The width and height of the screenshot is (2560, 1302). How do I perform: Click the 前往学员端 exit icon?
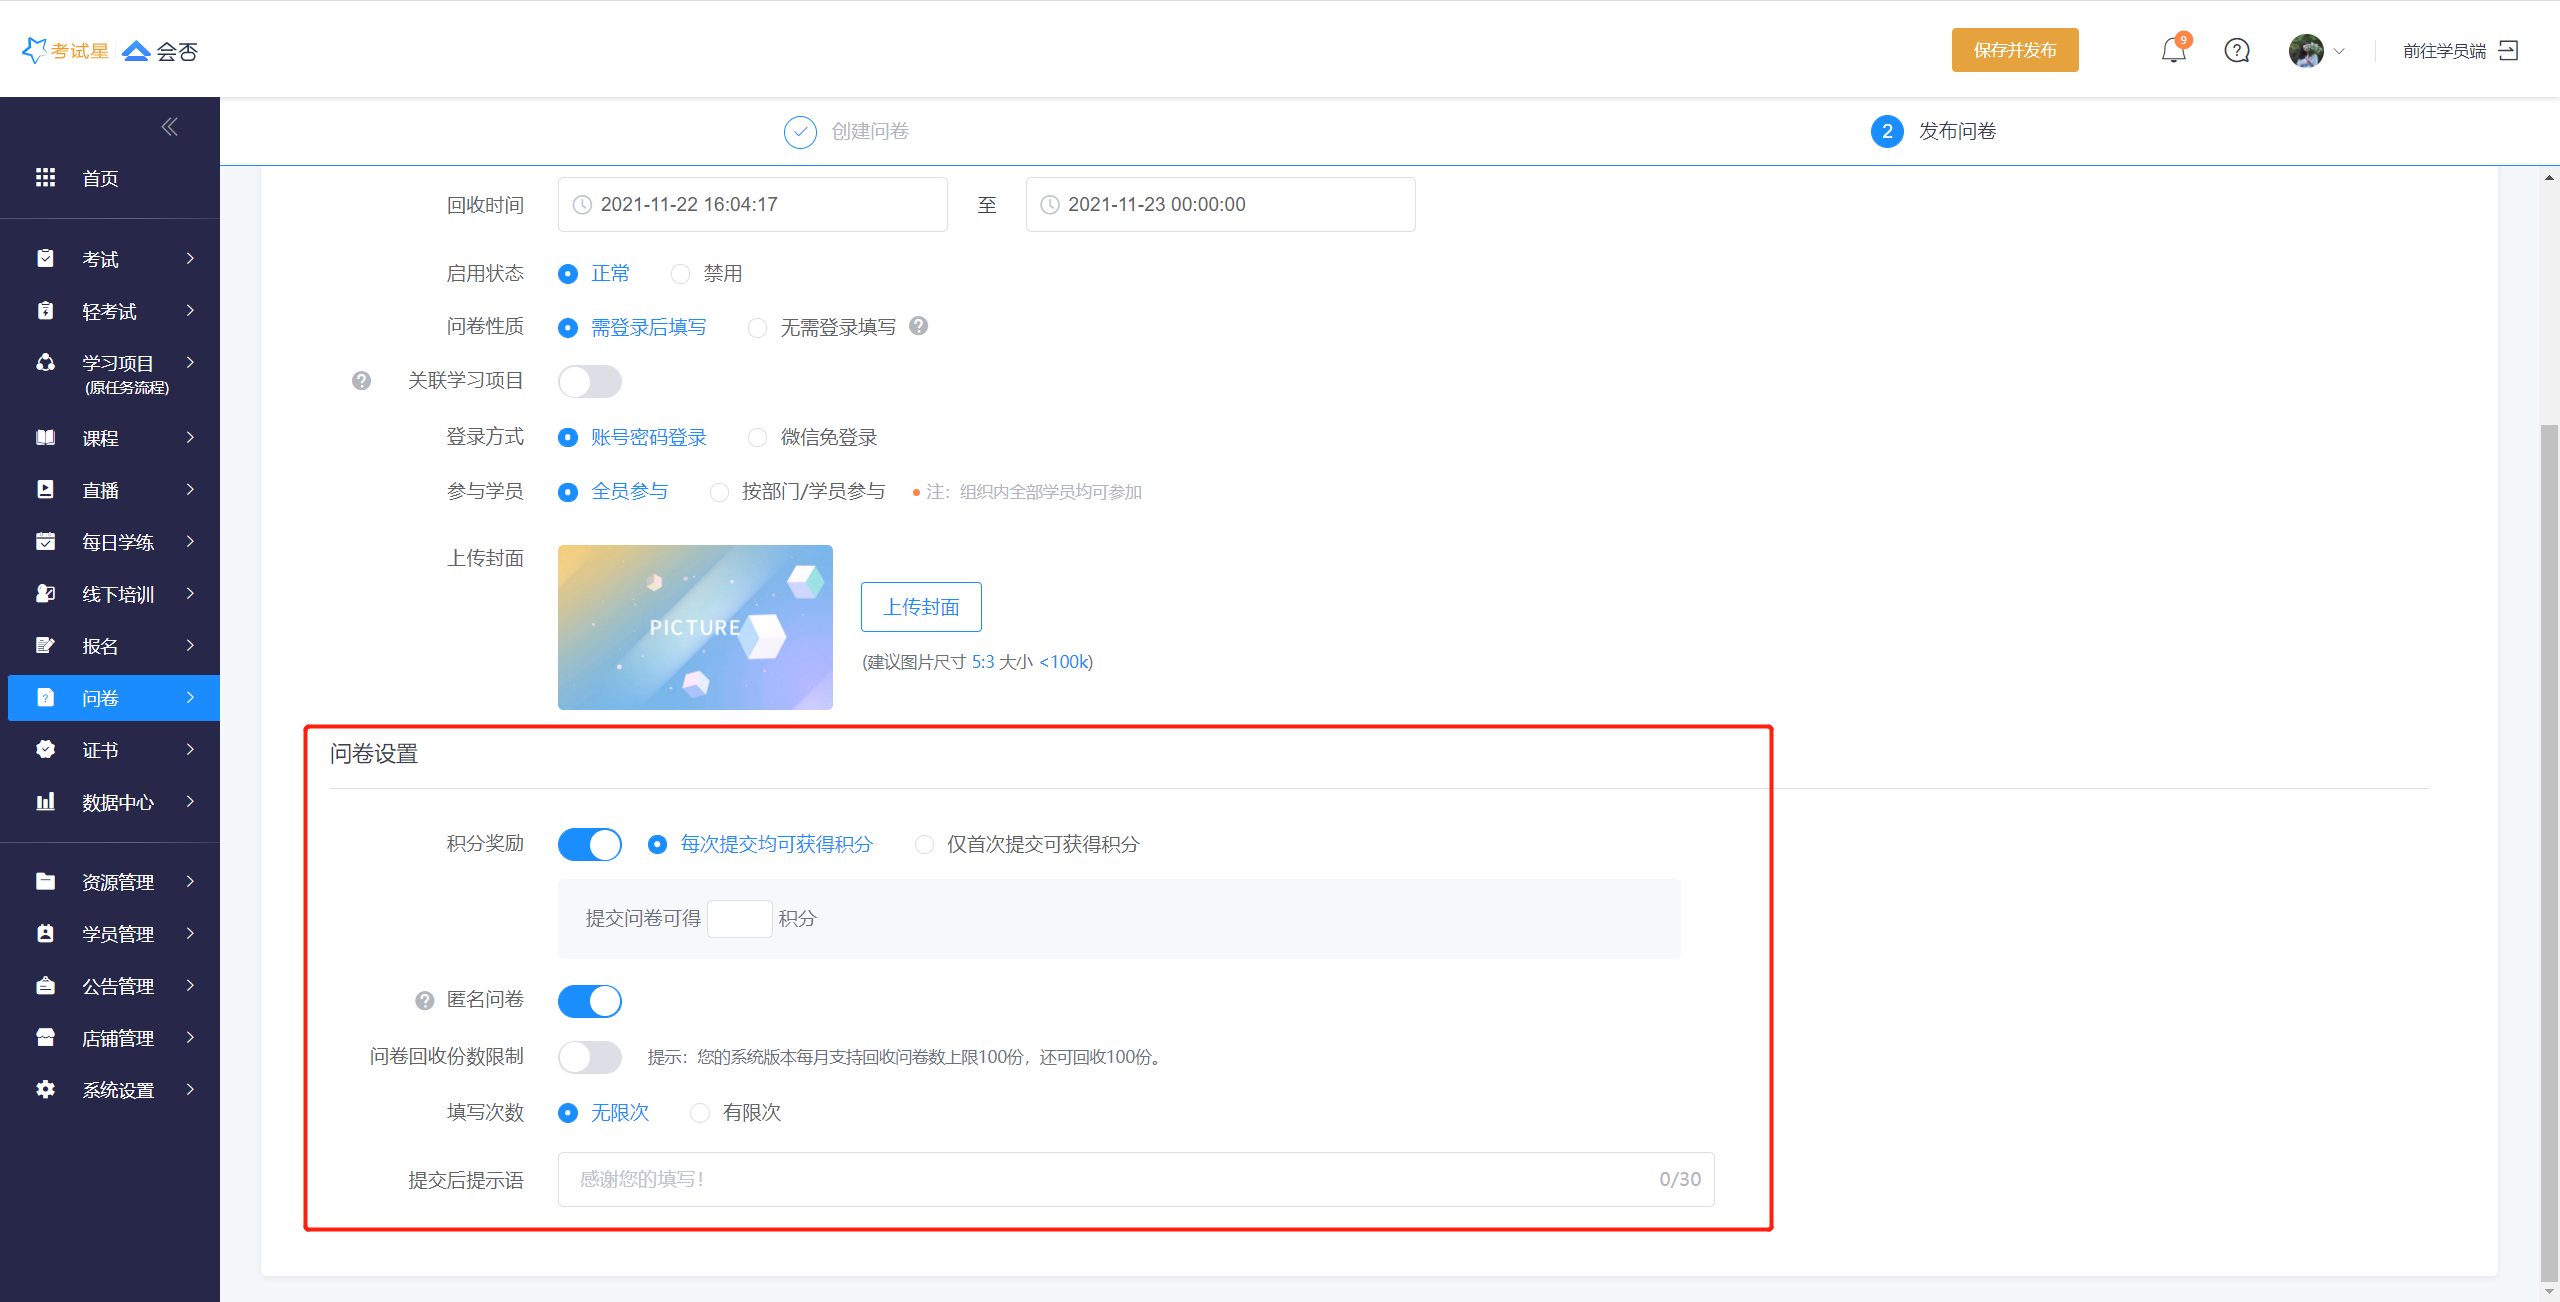pos(2509,50)
